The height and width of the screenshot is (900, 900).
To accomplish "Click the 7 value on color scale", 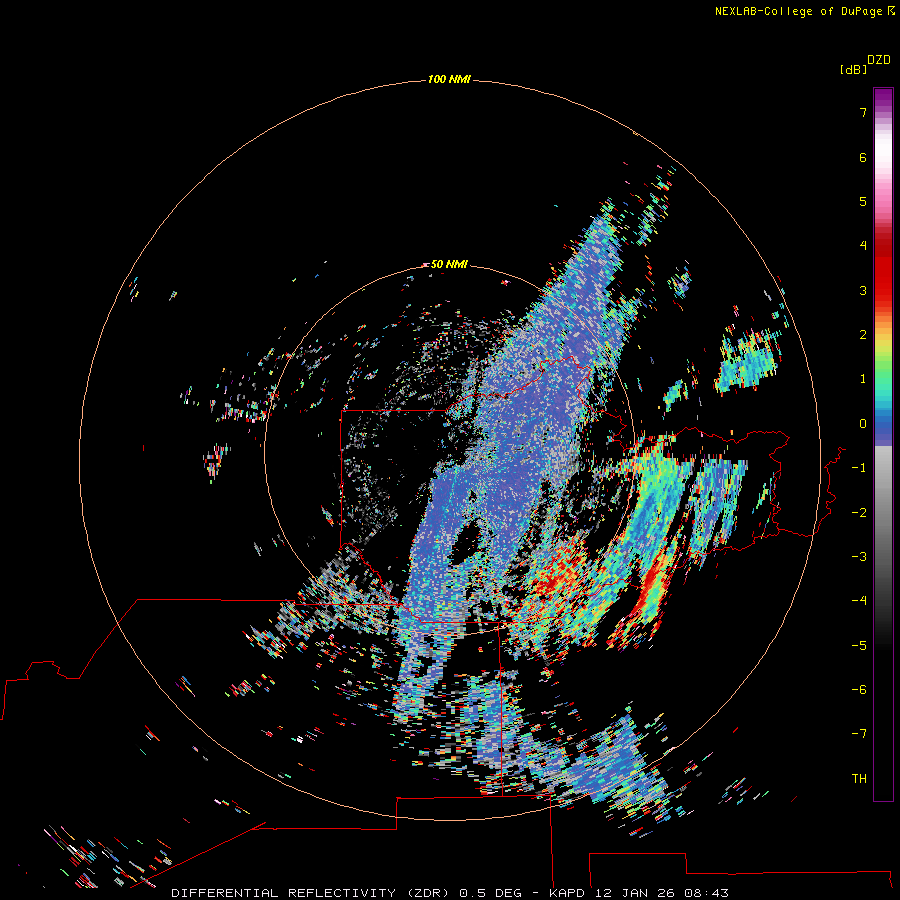I will (x=863, y=112).
